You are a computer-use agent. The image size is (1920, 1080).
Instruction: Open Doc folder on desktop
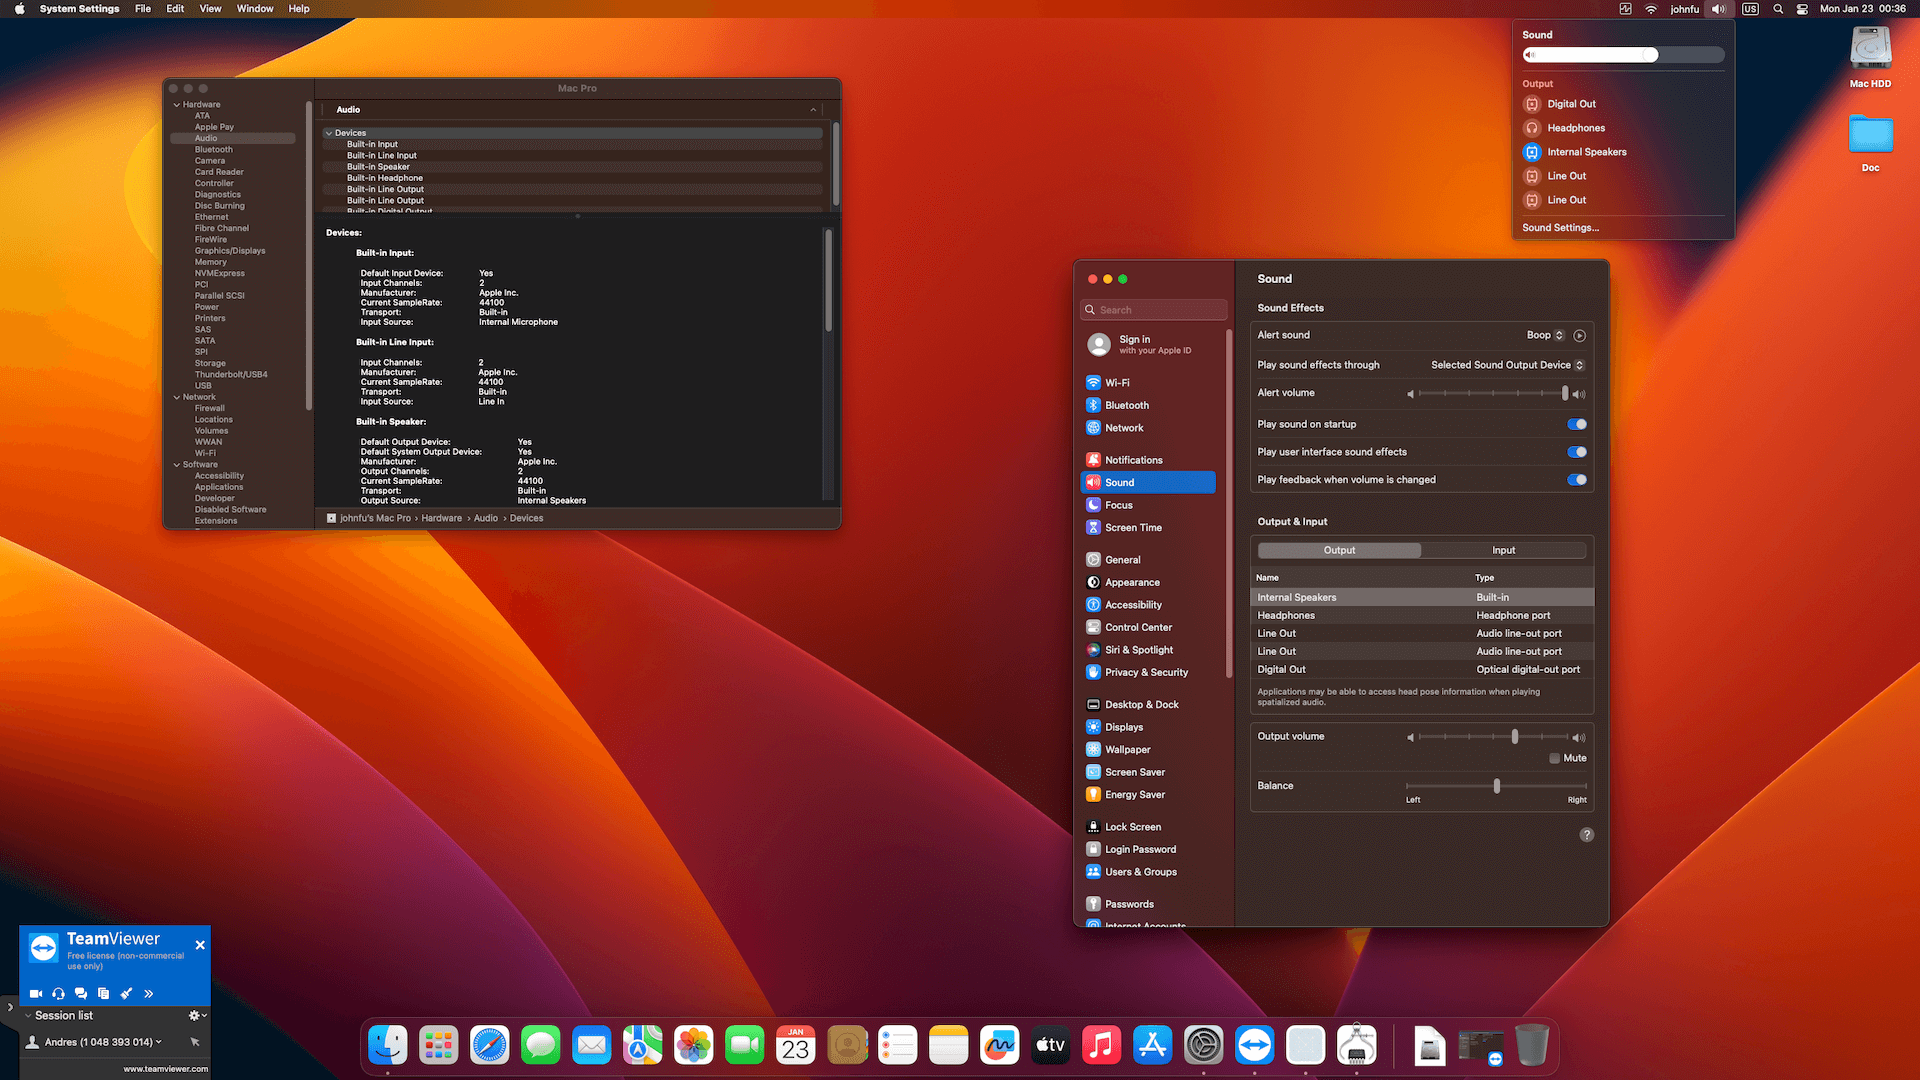[1871, 143]
